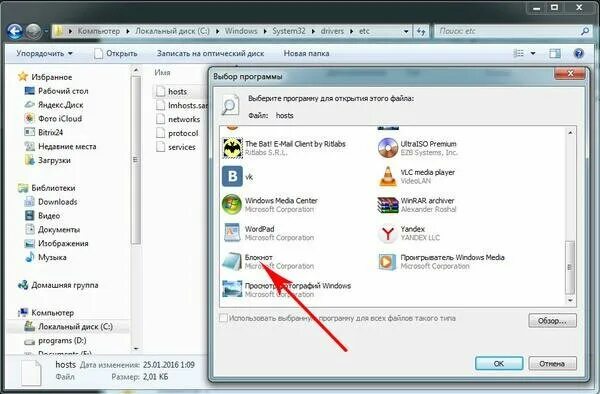Click navigation pane scrollbar thumb
The height and width of the screenshot is (394, 600).
pyautogui.click(x=135, y=160)
